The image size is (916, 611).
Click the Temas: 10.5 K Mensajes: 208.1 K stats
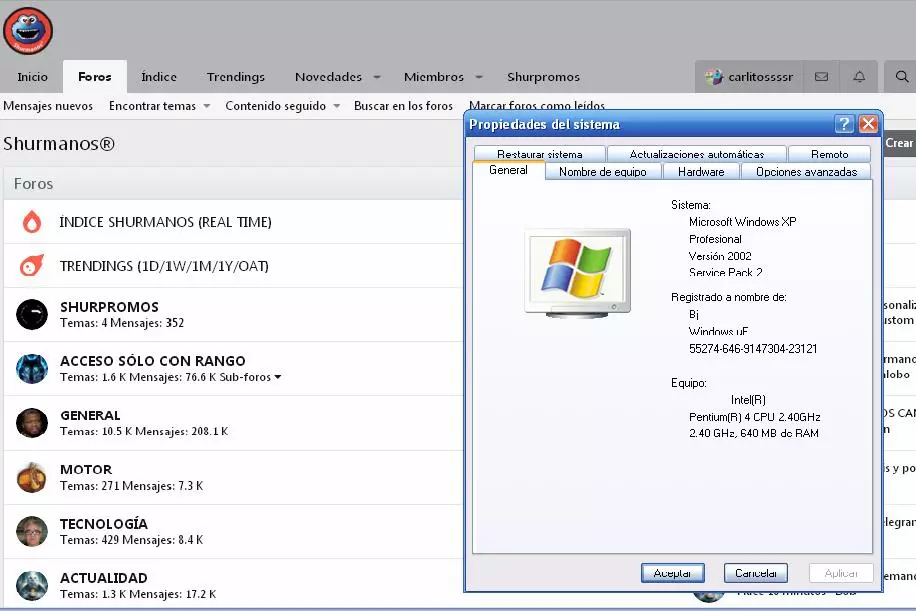pyautogui.click(x=144, y=432)
